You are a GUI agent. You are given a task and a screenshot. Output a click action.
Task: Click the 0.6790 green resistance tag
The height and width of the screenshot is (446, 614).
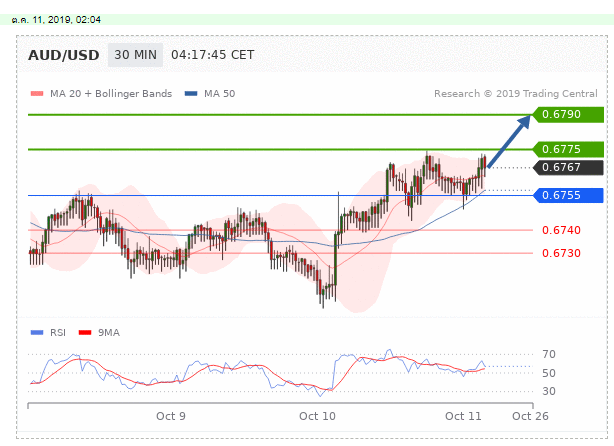(568, 114)
